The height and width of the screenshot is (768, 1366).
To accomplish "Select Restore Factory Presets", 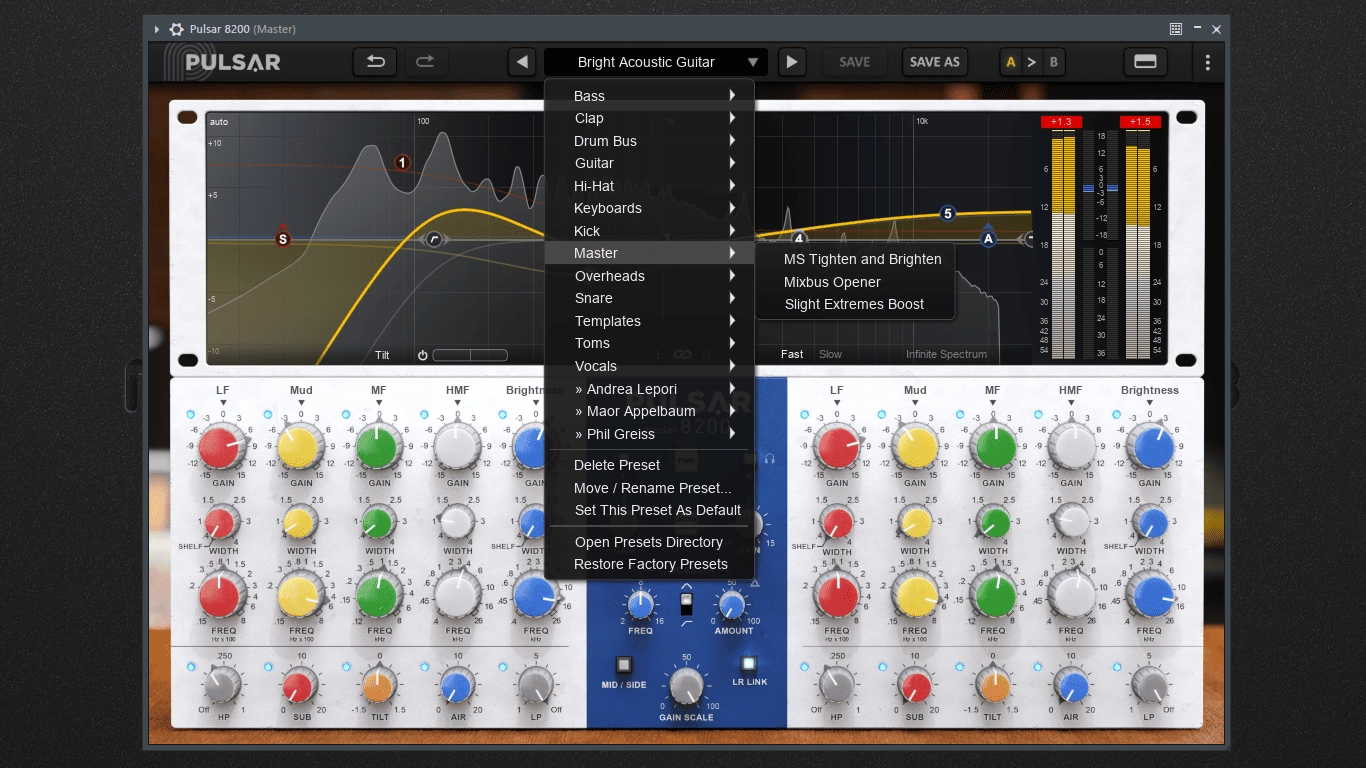I will [649, 564].
